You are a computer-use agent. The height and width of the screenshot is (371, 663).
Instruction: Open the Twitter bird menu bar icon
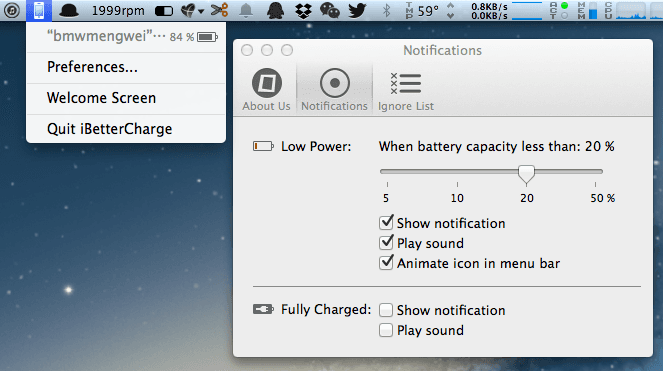coord(357,11)
